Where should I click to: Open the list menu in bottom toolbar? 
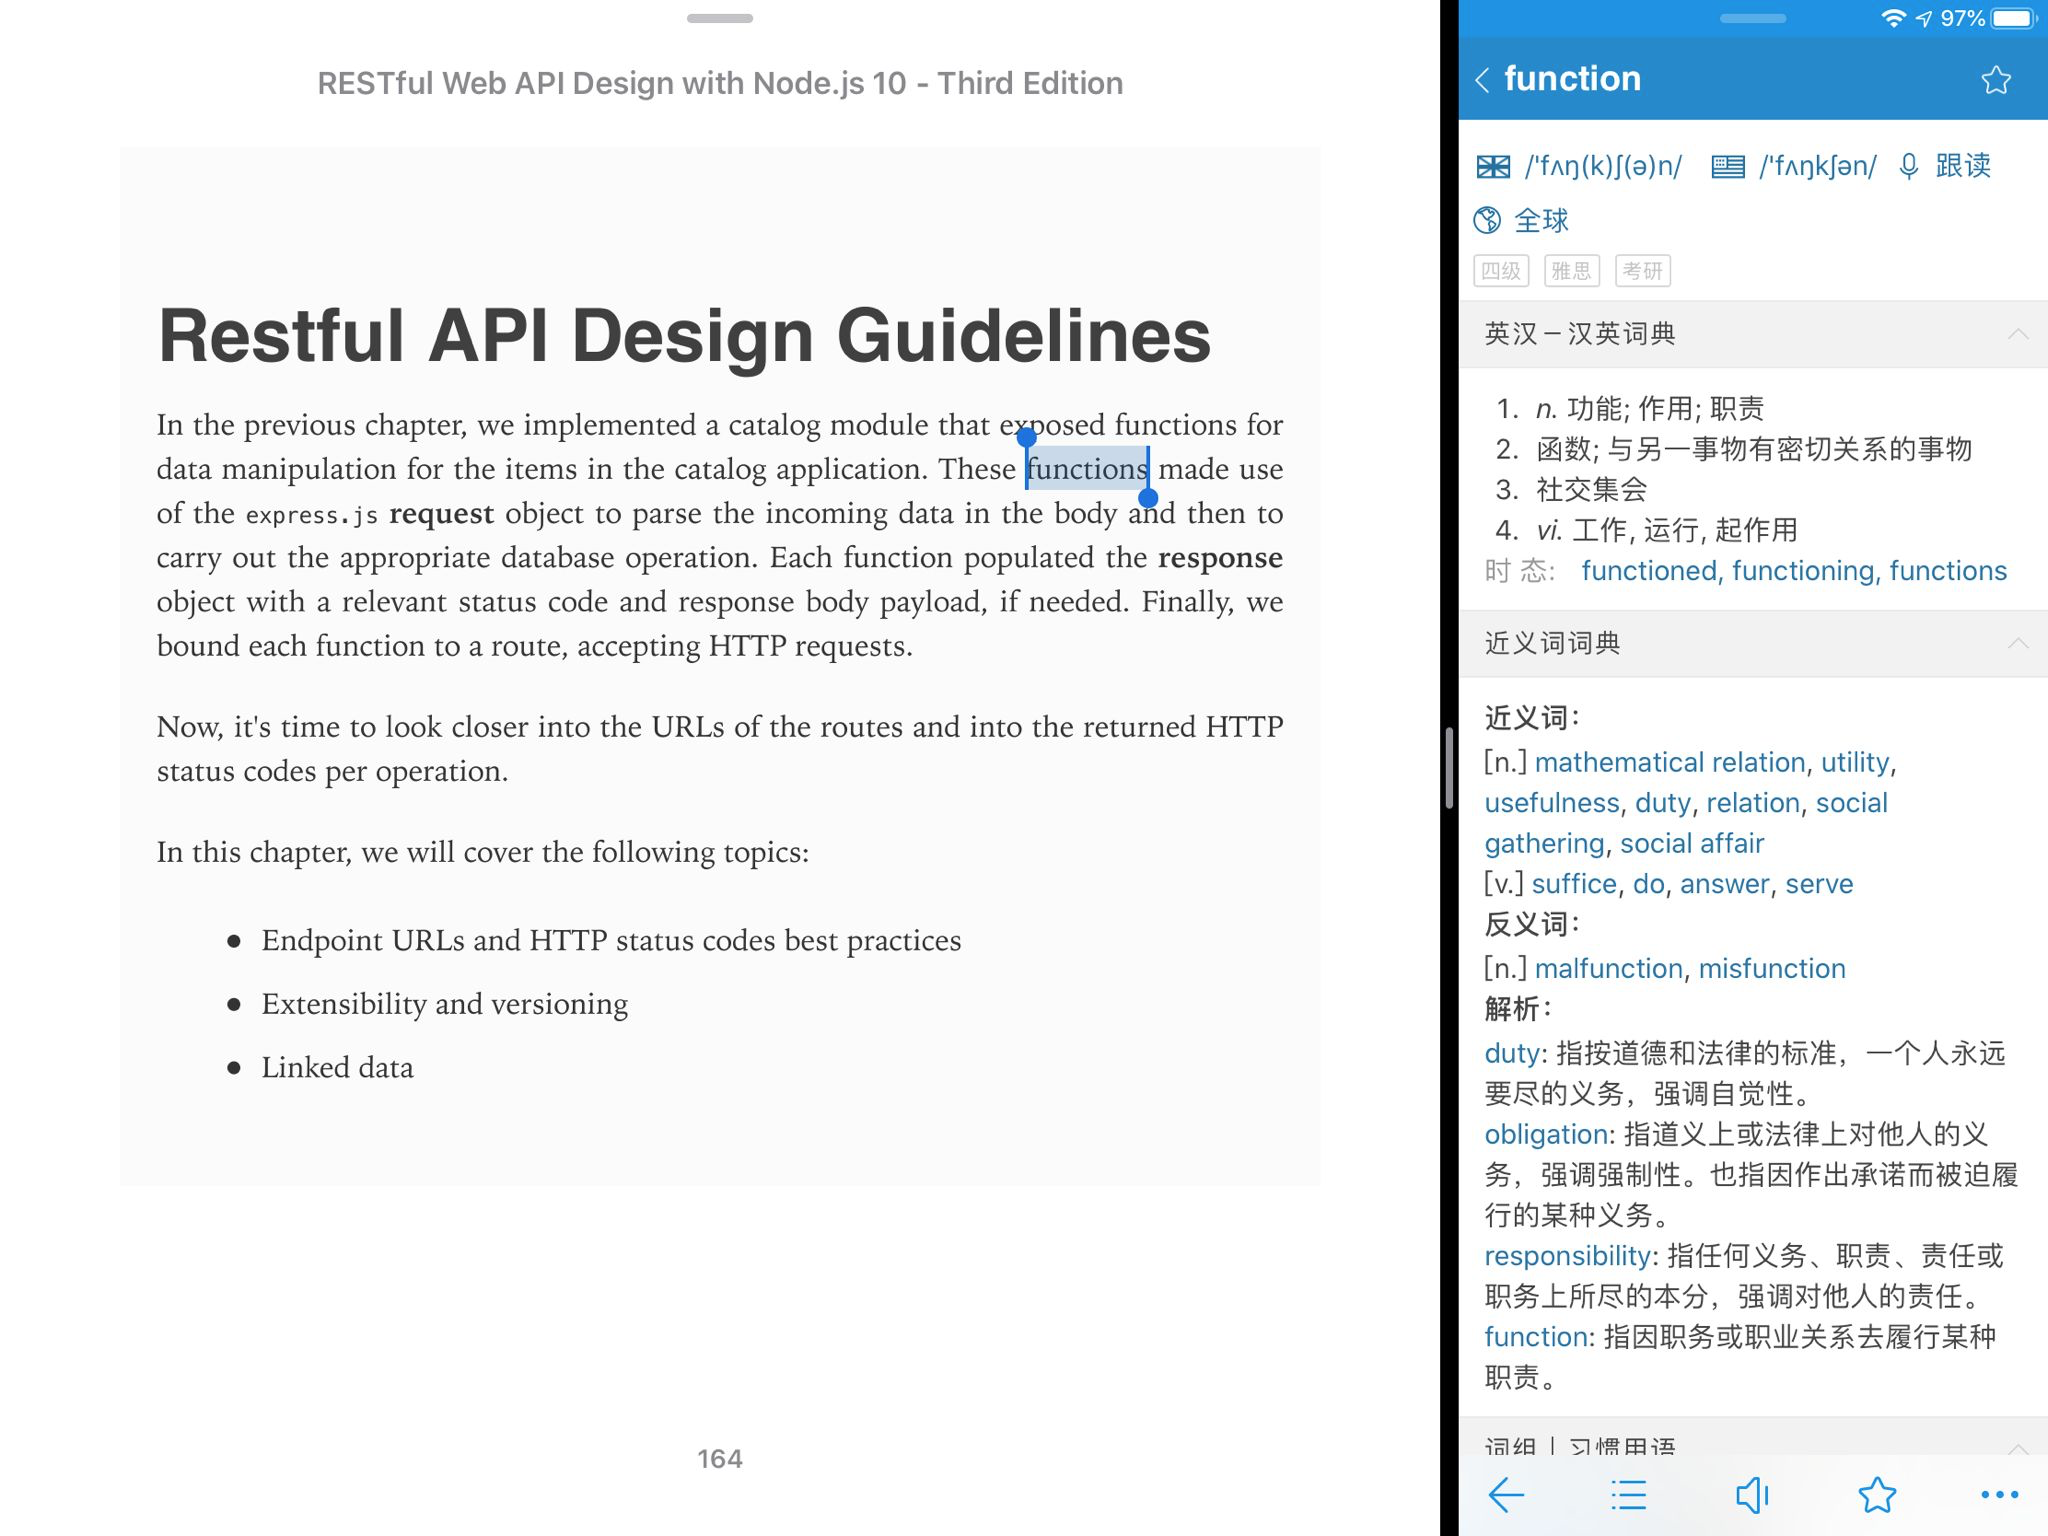(1629, 1495)
